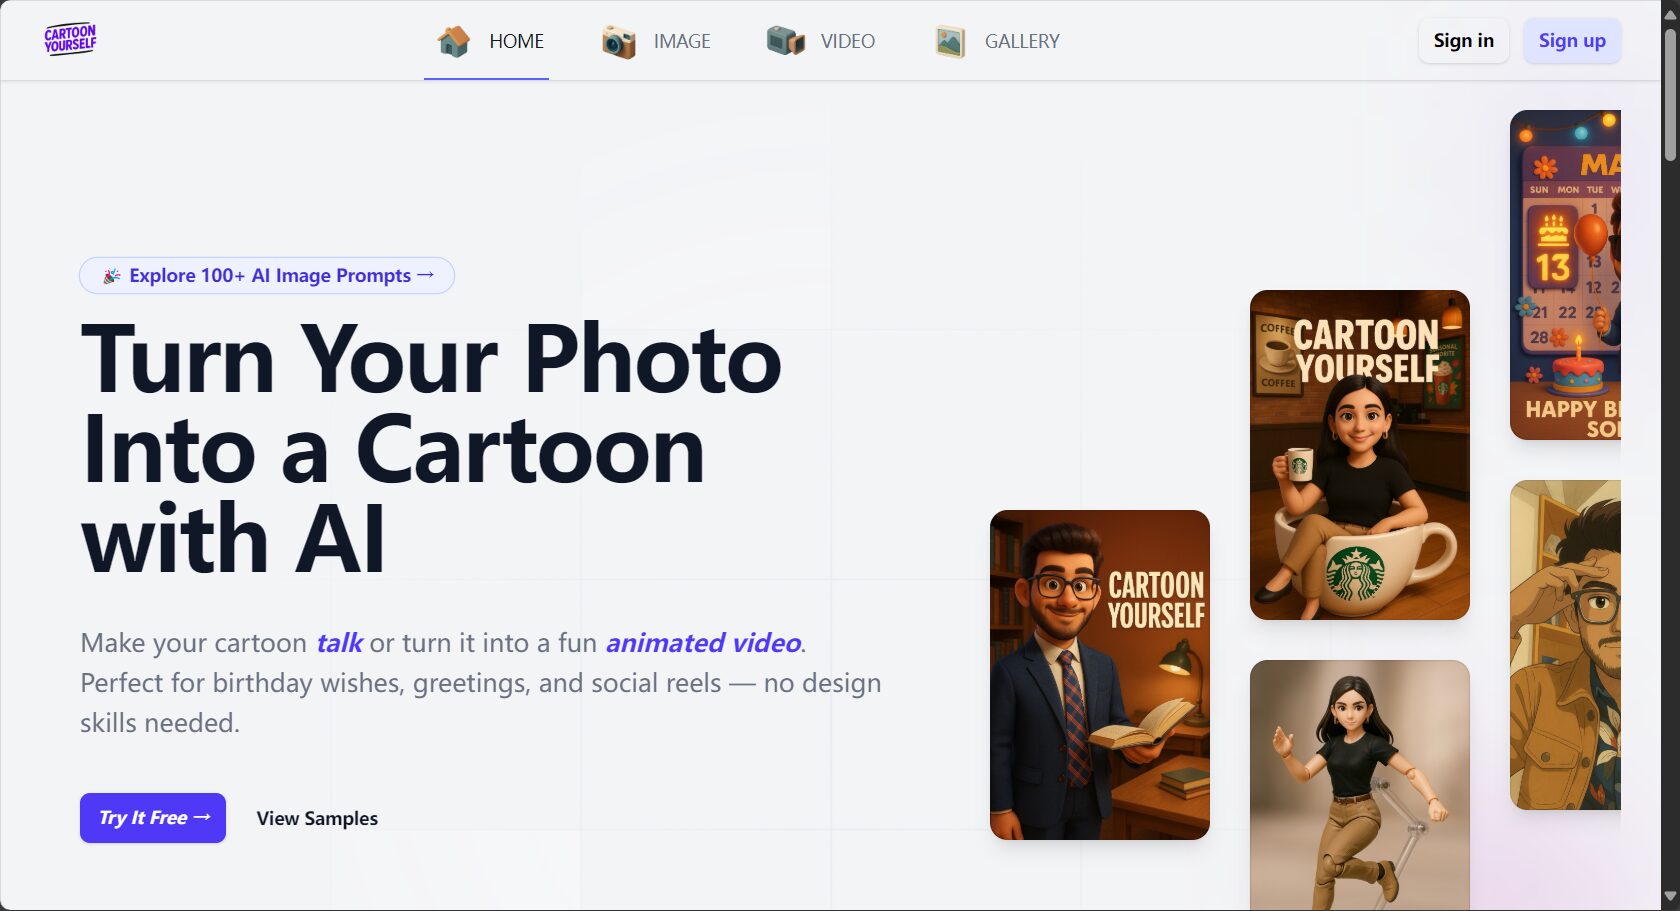Click the Cartoon Yourself logo
The width and height of the screenshot is (1680, 911).
[x=70, y=40]
